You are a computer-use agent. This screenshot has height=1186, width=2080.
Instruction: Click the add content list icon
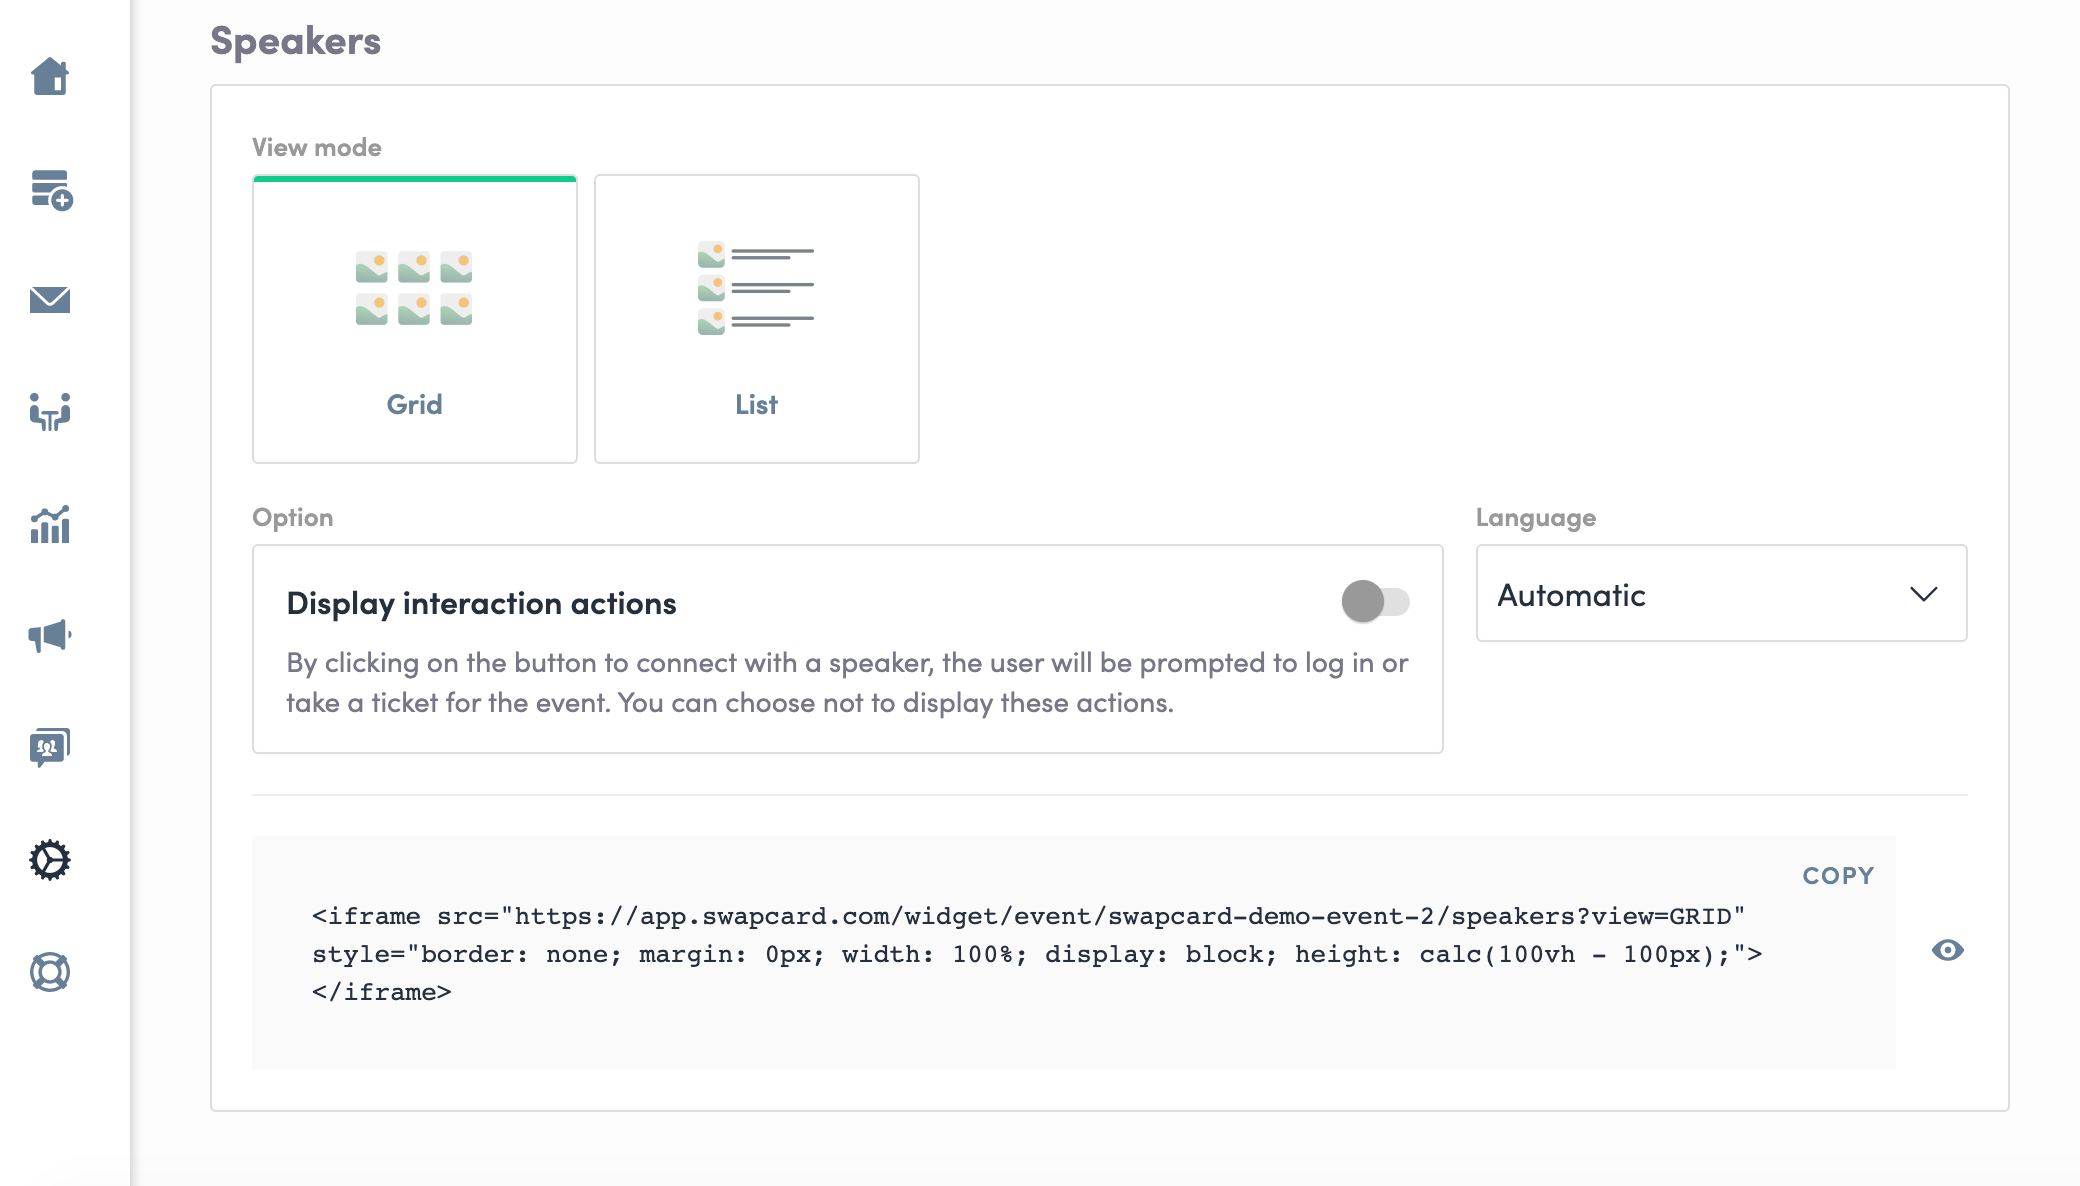tap(50, 189)
